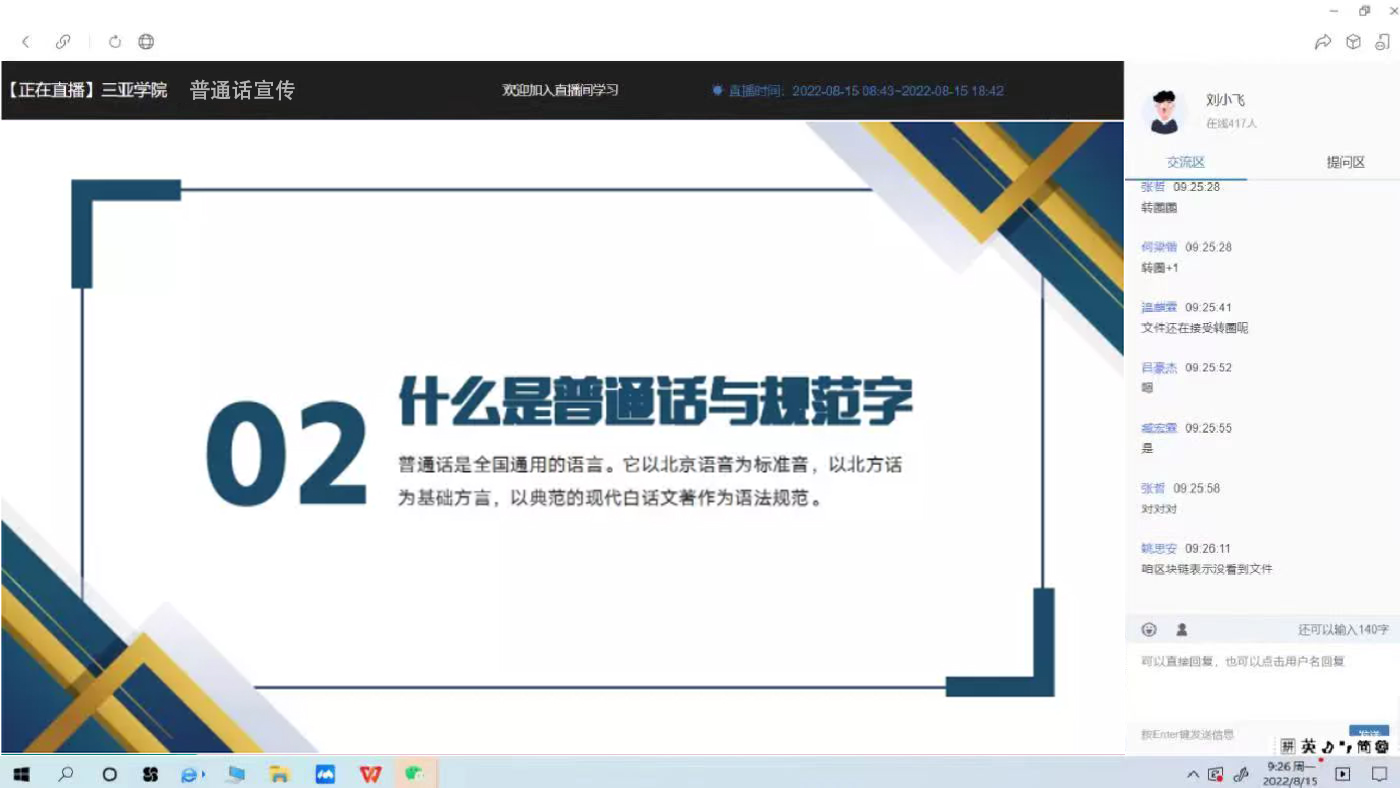Open the emoji picker in the chat box
The image size is (1400, 788).
(1149, 629)
